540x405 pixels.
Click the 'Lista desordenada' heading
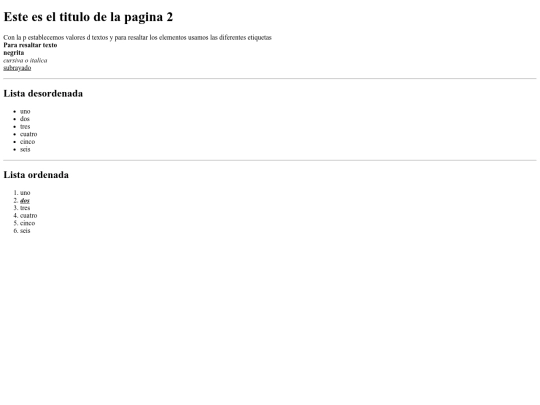(x=43, y=94)
